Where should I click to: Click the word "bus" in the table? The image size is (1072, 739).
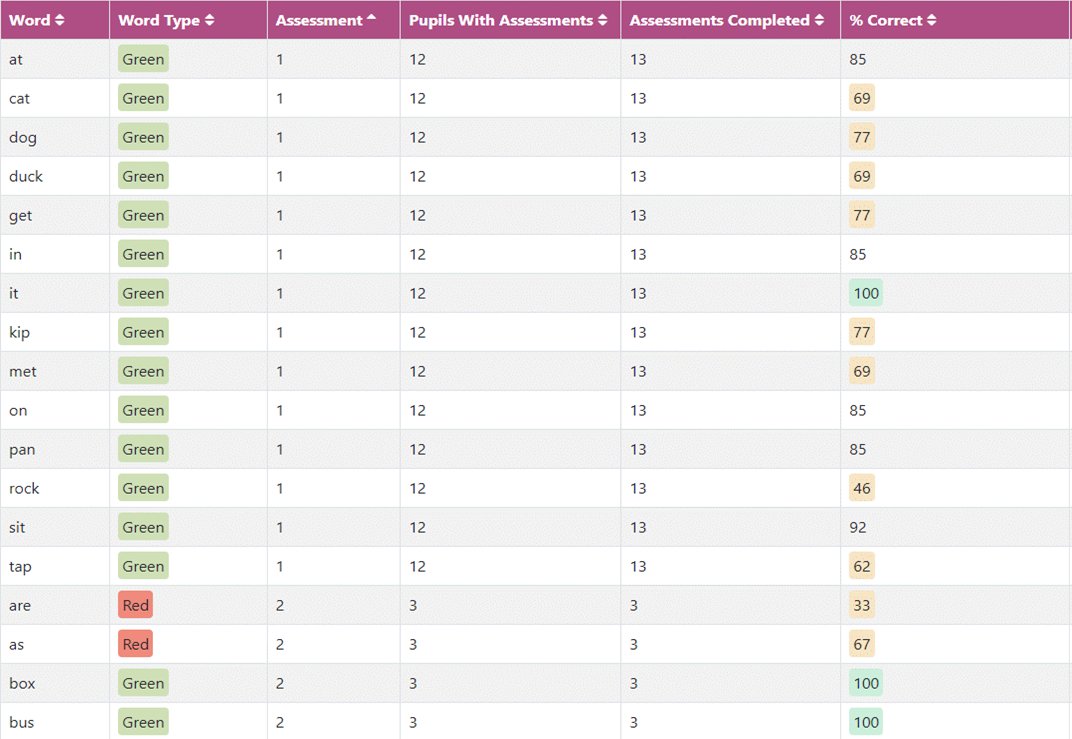(22, 723)
